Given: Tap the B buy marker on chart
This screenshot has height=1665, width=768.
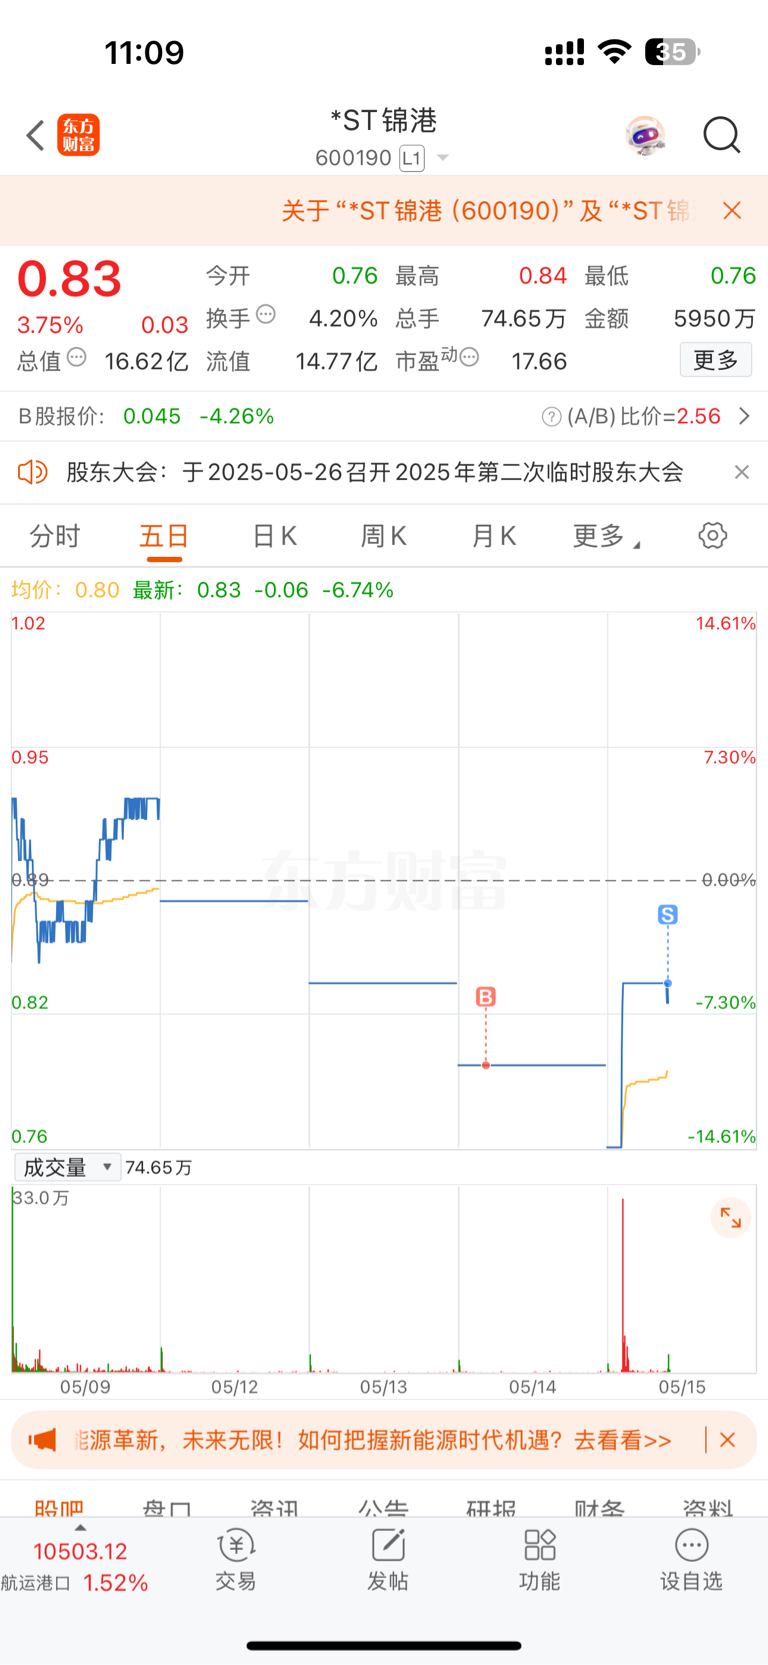Looking at the screenshot, I should pyautogui.click(x=486, y=997).
